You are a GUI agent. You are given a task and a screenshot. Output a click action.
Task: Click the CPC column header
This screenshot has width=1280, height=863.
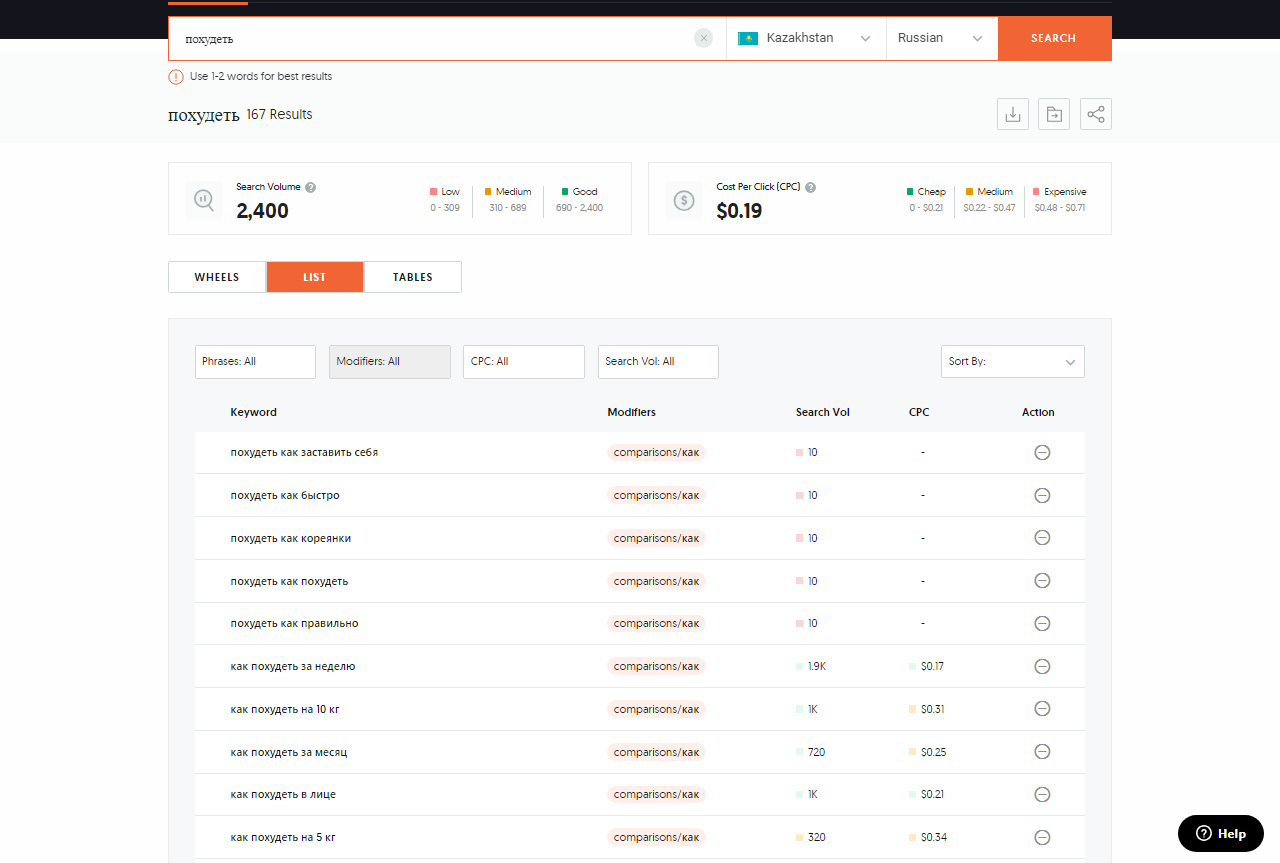point(919,412)
